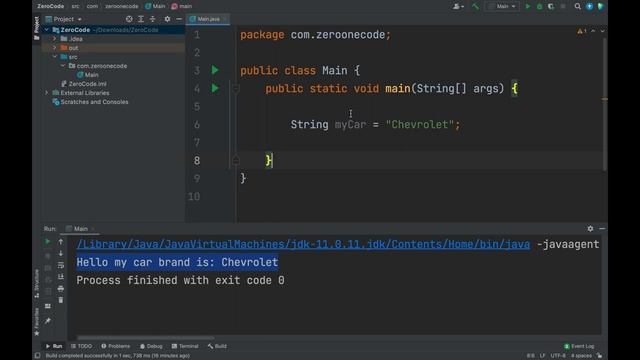Collapse the src folder

click(x=55, y=57)
